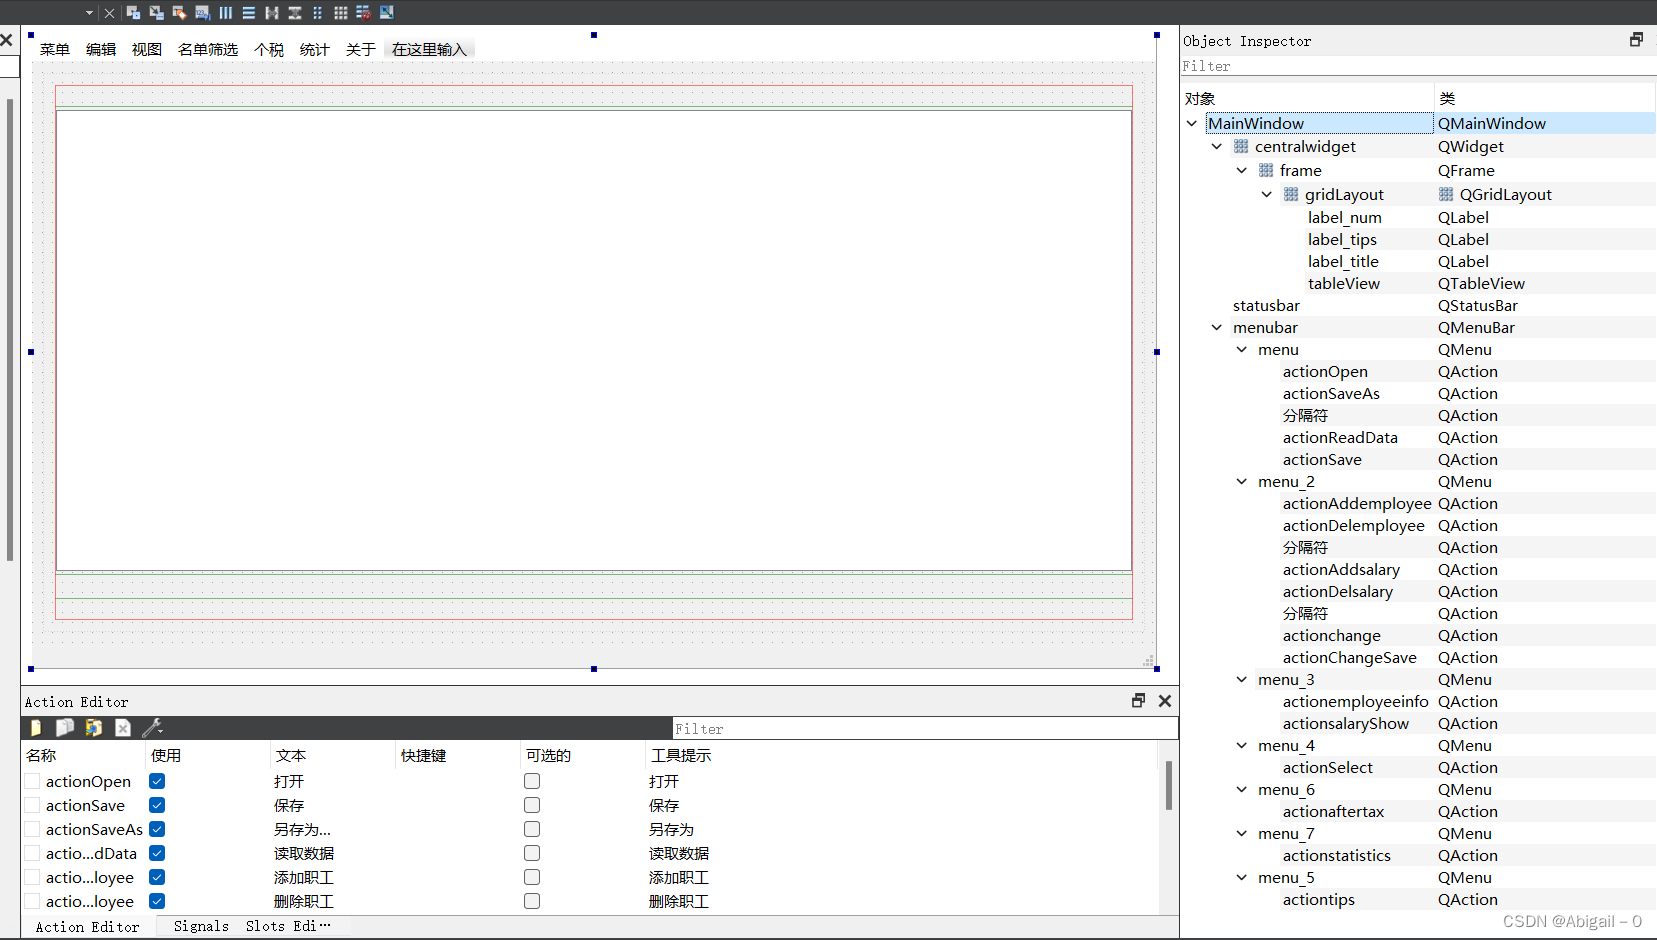Open the 菜单 menu in form
Viewport: 1657px width, 940px height.
55,50
